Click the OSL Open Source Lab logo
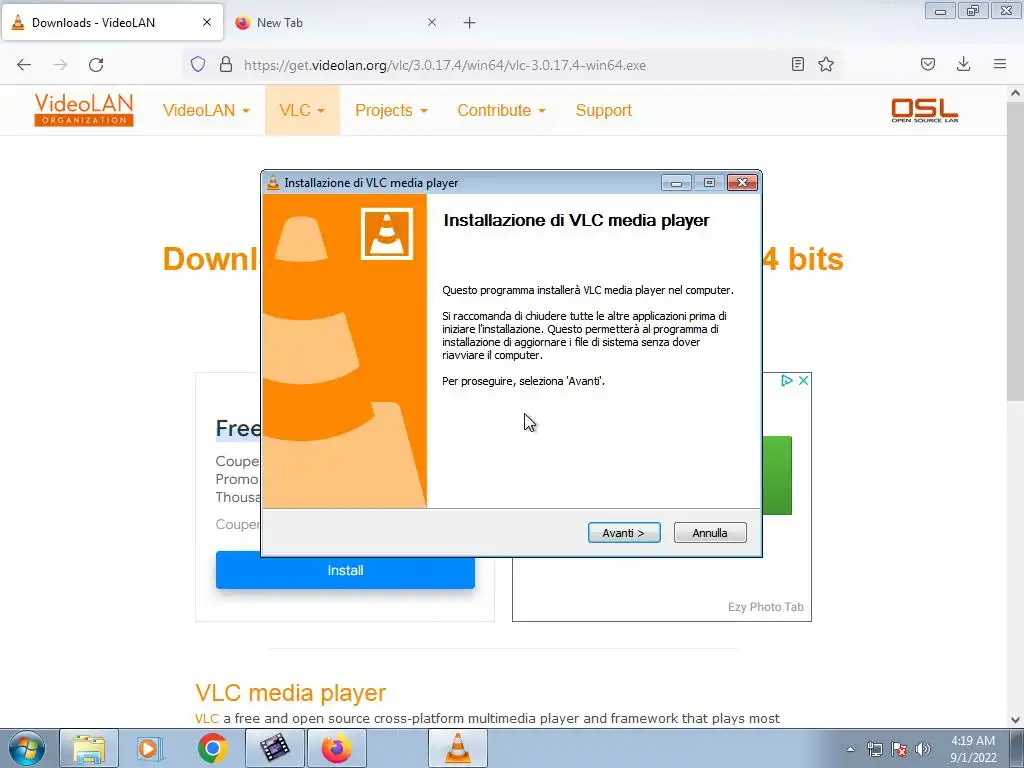The height and width of the screenshot is (768, 1024). pos(925,110)
